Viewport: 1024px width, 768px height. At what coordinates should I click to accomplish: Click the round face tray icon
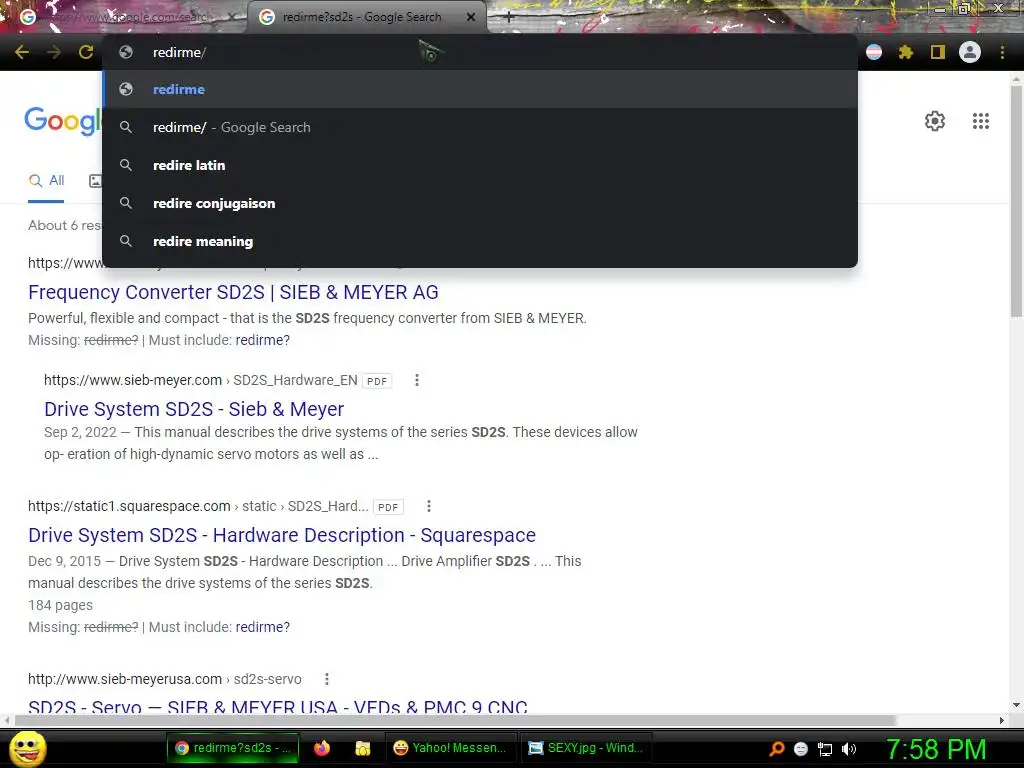click(x=801, y=749)
